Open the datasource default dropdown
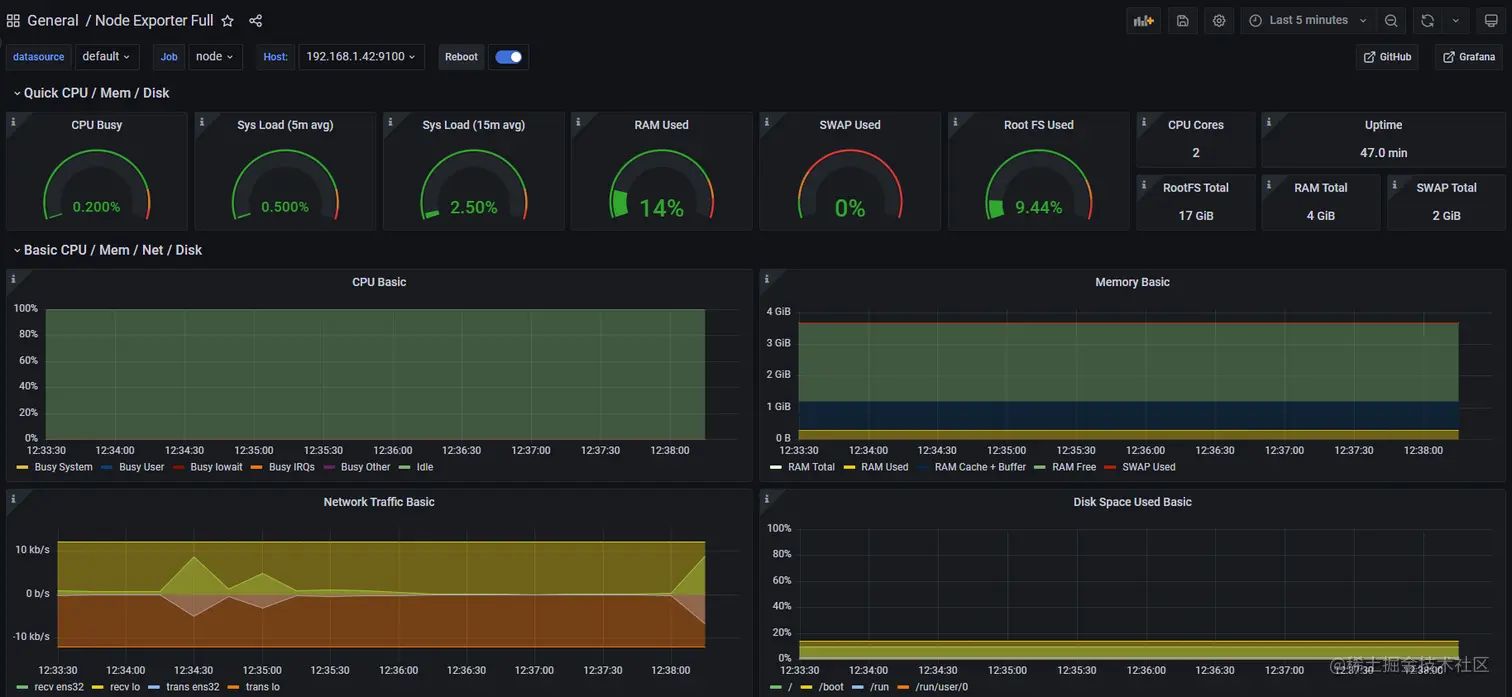1512x697 pixels. pyautogui.click(x=106, y=57)
